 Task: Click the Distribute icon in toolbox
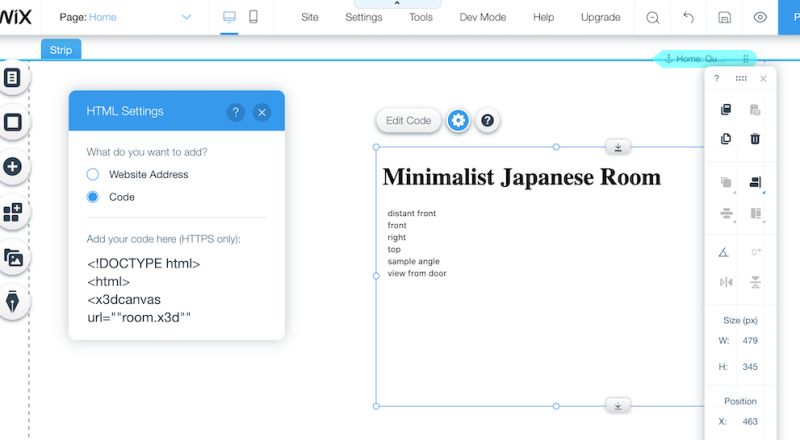tap(726, 213)
